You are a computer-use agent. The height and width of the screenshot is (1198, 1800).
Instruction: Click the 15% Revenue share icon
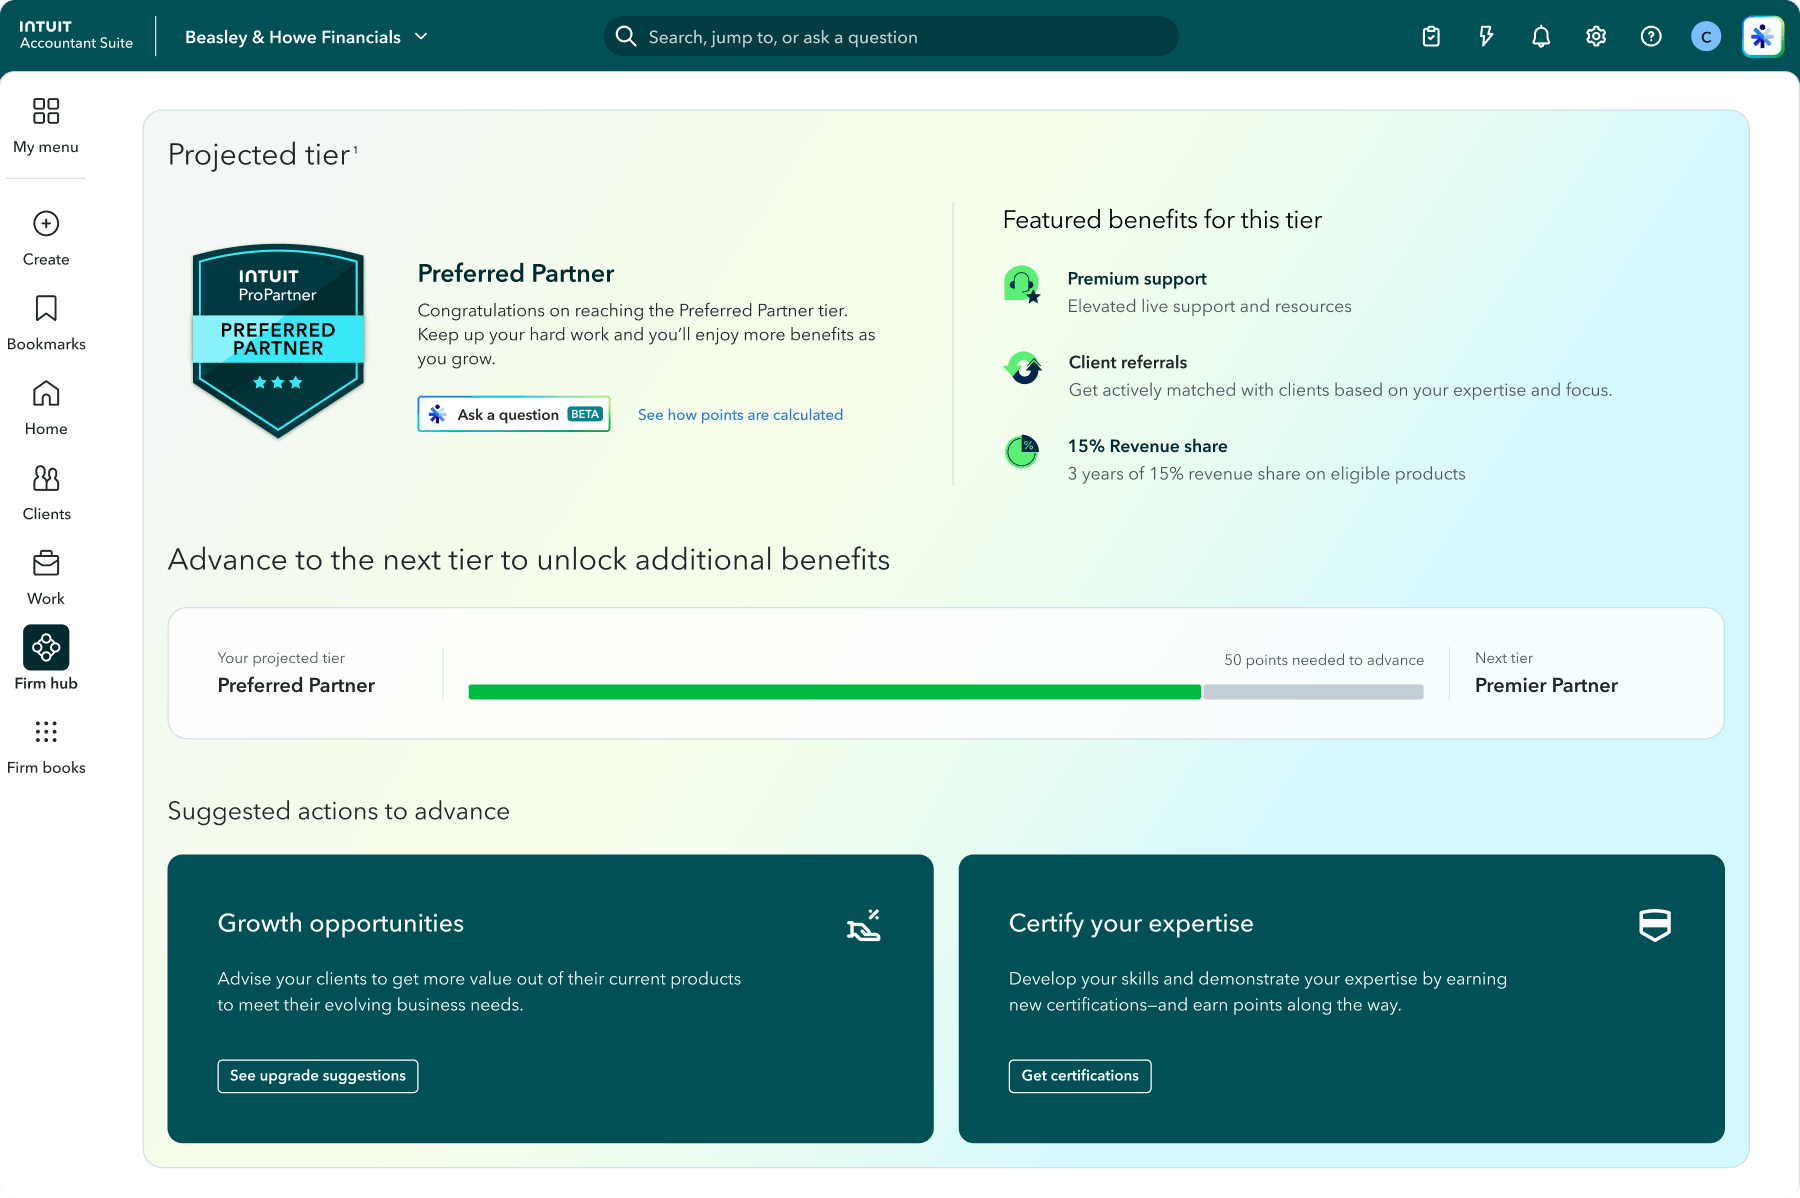coord(1022,452)
